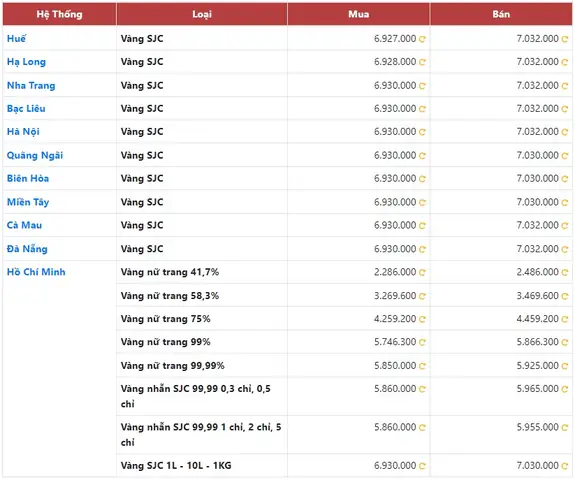
Task: Click the refresh icon beside 2.286.000 buy price
Action: pos(422,272)
